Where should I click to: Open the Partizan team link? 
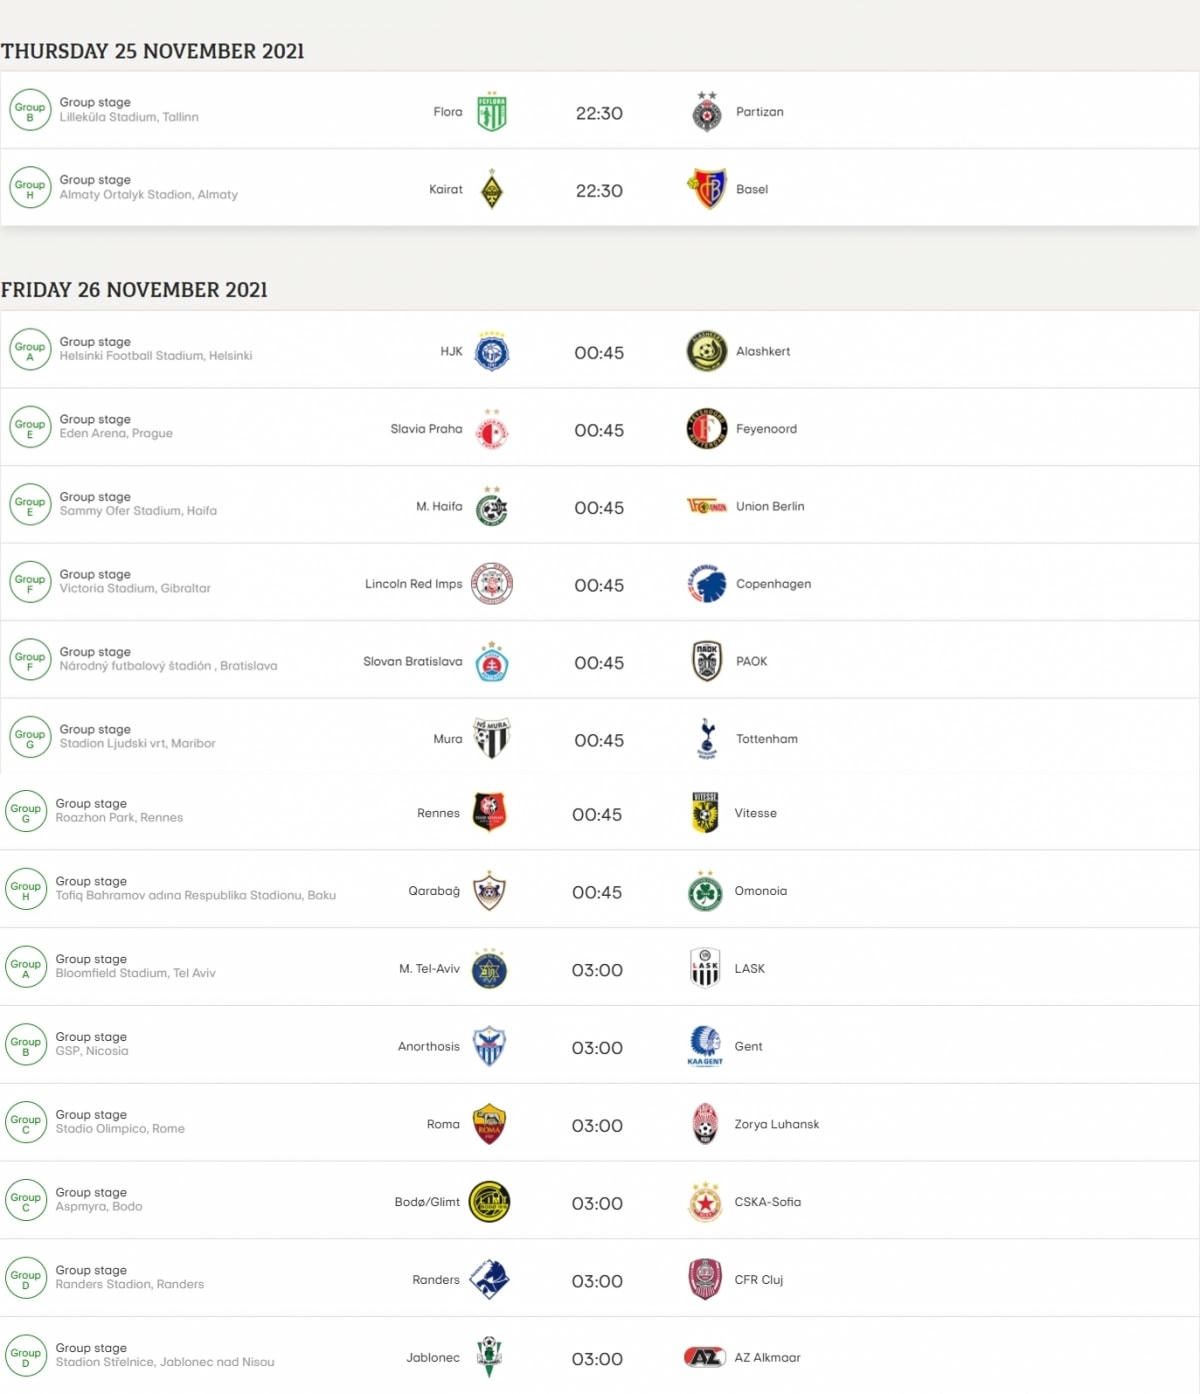pos(759,112)
